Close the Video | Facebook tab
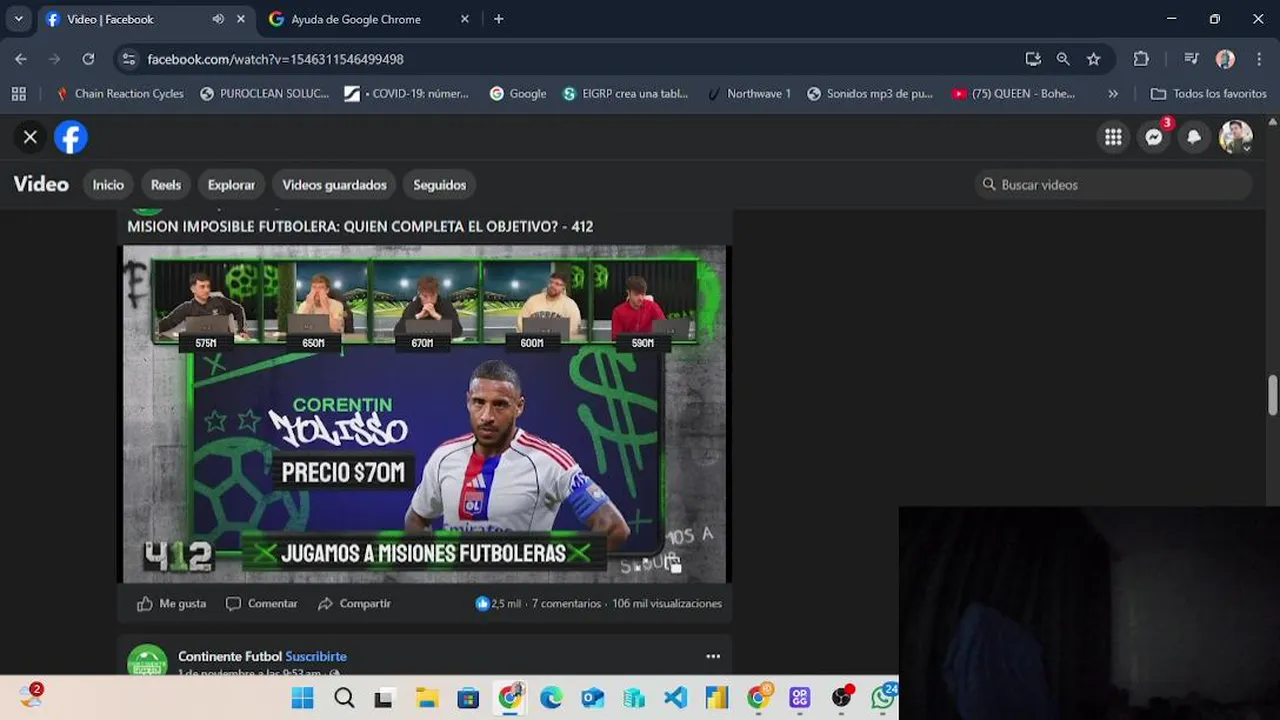This screenshot has width=1280, height=720. (241, 19)
